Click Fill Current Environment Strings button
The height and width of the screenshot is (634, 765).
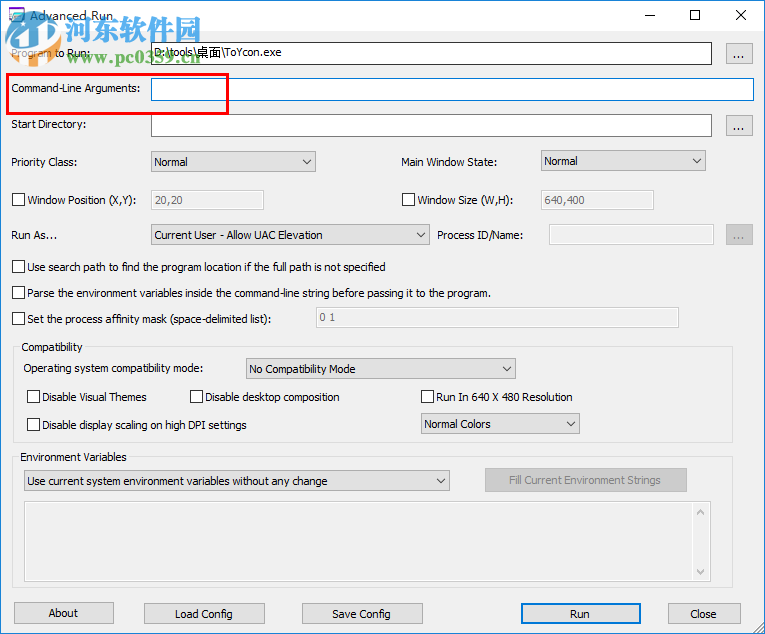585,480
